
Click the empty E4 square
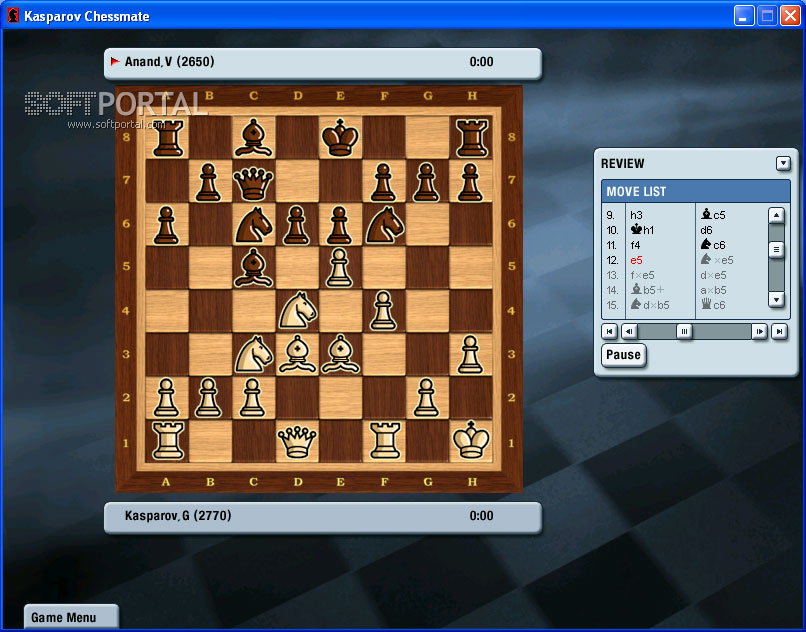tap(340, 311)
